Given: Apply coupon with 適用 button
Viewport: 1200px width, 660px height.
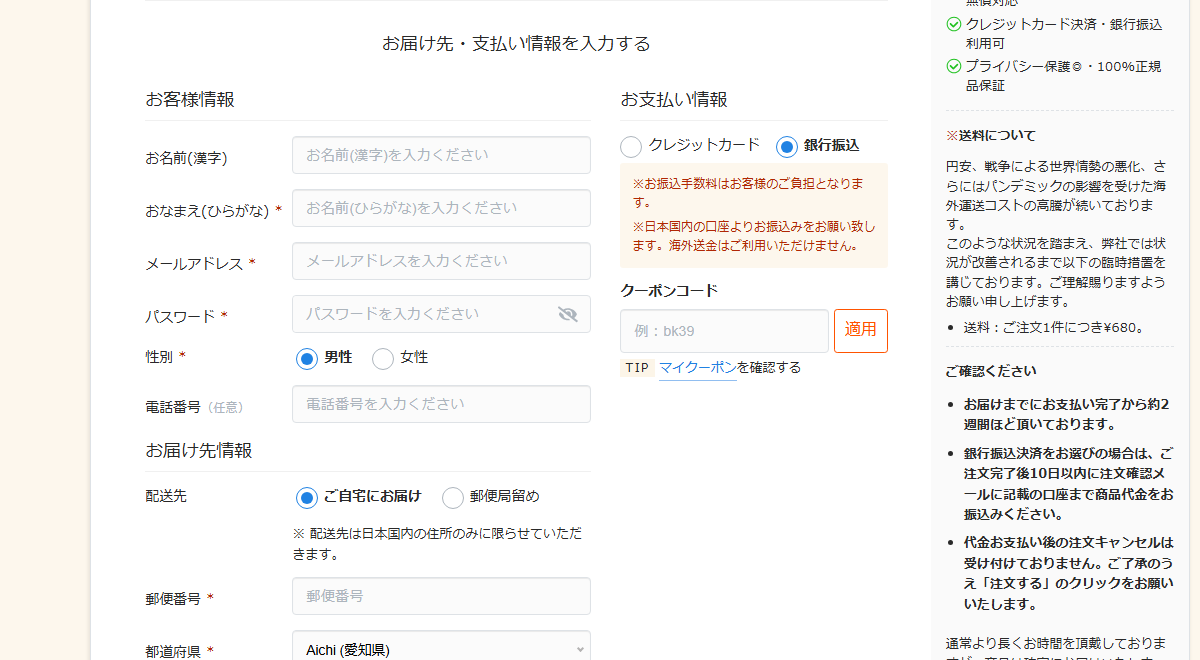Looking at the screenshot, I should [861, 330].
